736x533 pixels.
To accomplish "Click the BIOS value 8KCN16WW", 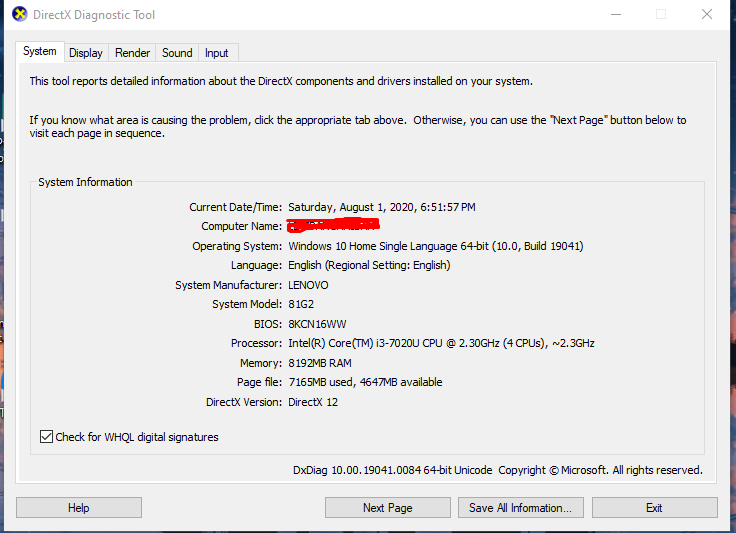I will pyautogui.click(x=317, y=324).
